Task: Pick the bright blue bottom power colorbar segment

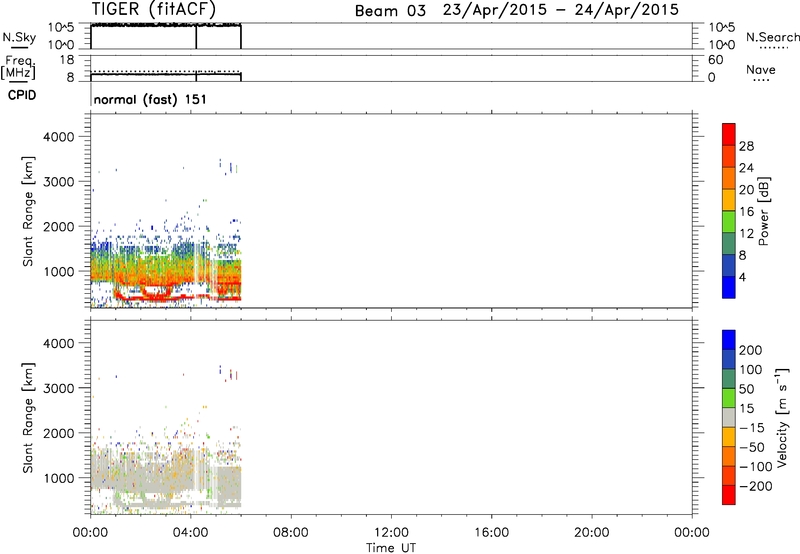Action: pyautogui.click(x=729, y=288)
